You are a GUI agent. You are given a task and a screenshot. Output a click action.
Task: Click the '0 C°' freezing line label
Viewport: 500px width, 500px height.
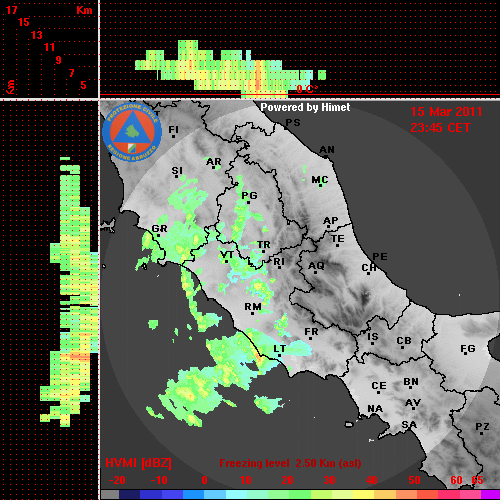click(x=307, y=89)
